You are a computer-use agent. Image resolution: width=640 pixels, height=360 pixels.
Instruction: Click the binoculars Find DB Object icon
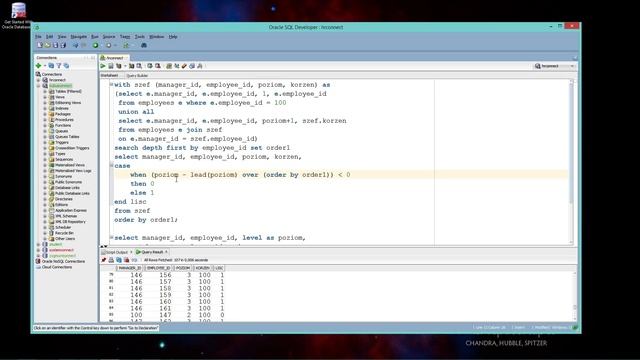point(144,45)
